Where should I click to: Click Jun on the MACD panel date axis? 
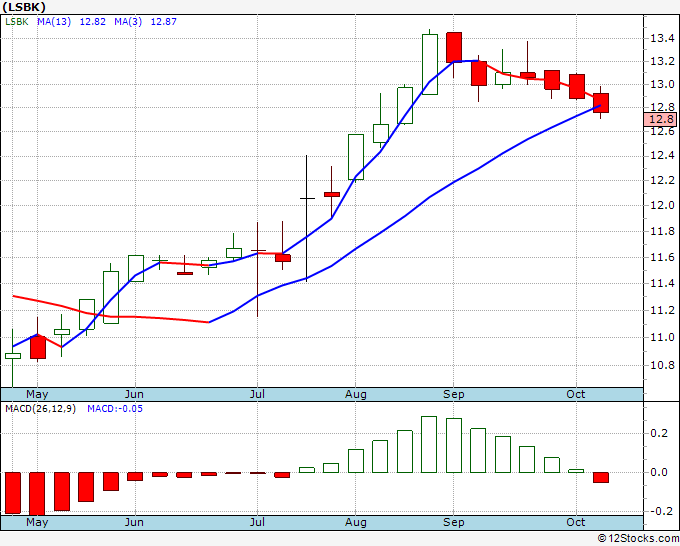point(134,522)
